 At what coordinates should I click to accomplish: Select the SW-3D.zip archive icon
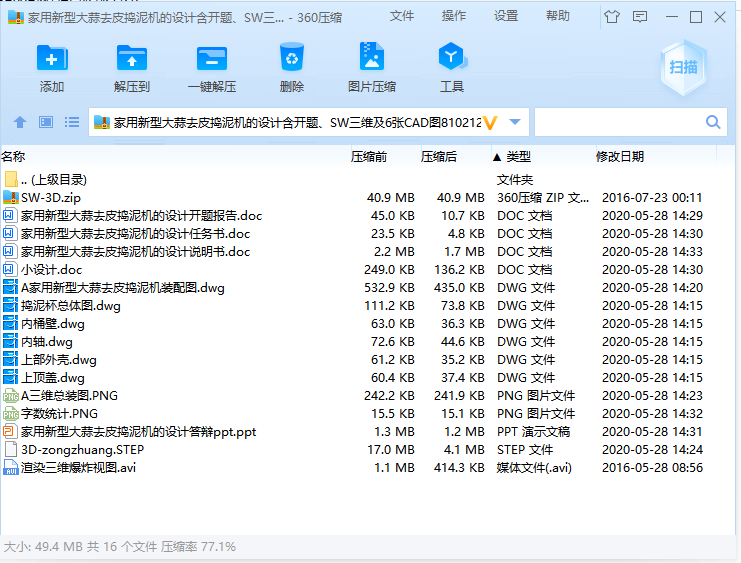coord(11,198)
